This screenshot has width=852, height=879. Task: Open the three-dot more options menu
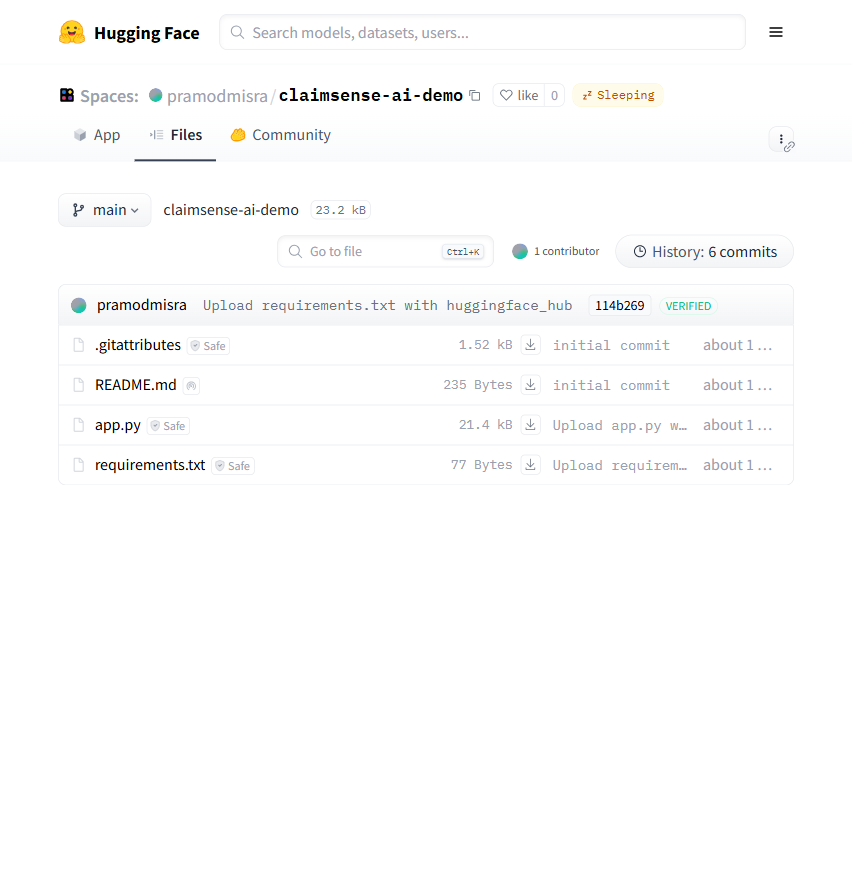781,139
